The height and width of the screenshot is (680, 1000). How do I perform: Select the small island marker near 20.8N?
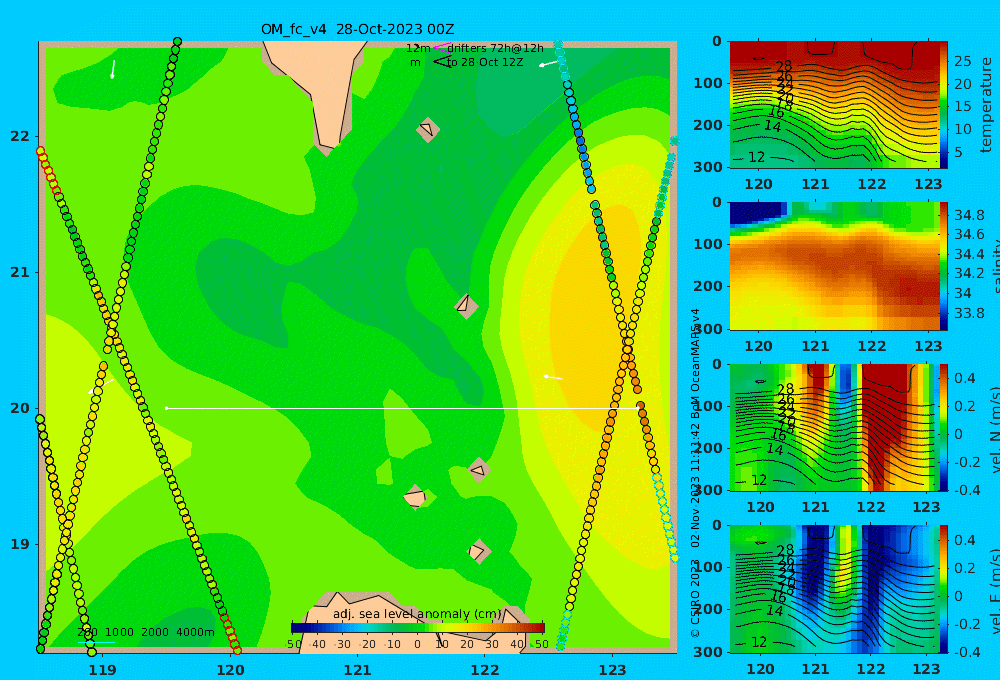[x=466, y=305]
